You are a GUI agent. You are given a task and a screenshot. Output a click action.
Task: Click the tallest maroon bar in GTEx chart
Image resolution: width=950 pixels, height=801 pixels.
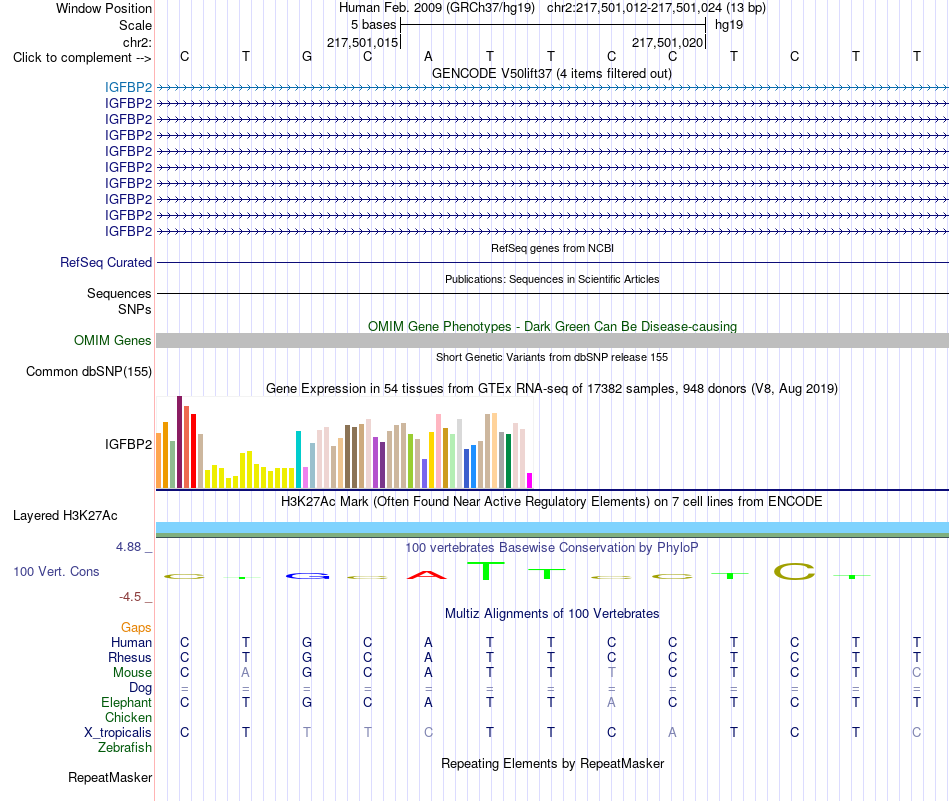(179, 442)
